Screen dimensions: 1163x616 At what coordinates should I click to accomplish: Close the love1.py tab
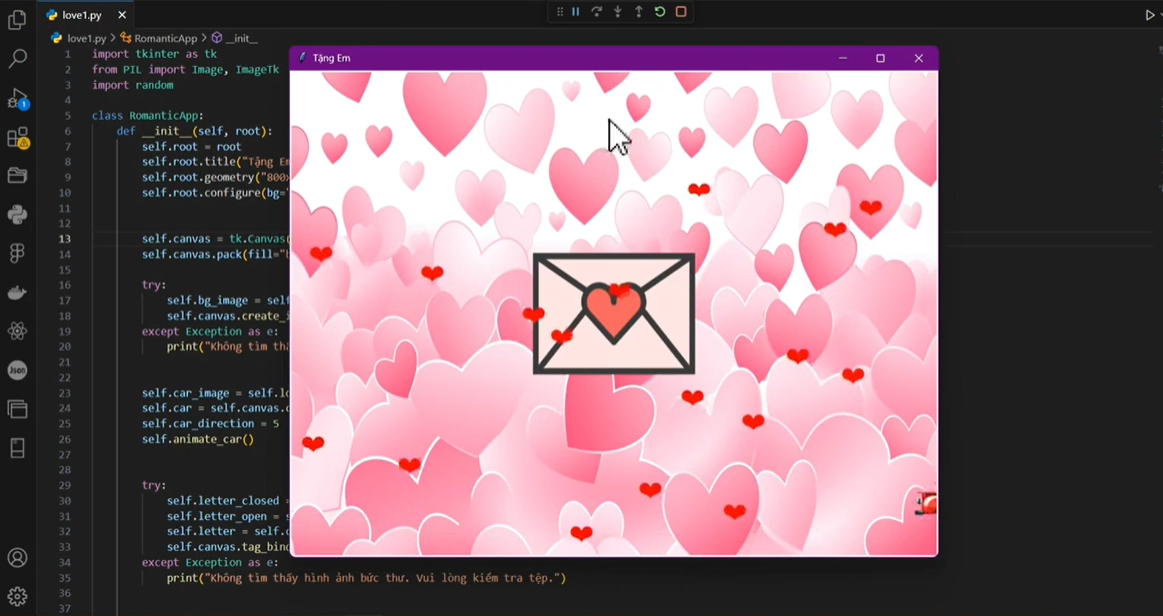pyautogui.click(x=122, y=15)
